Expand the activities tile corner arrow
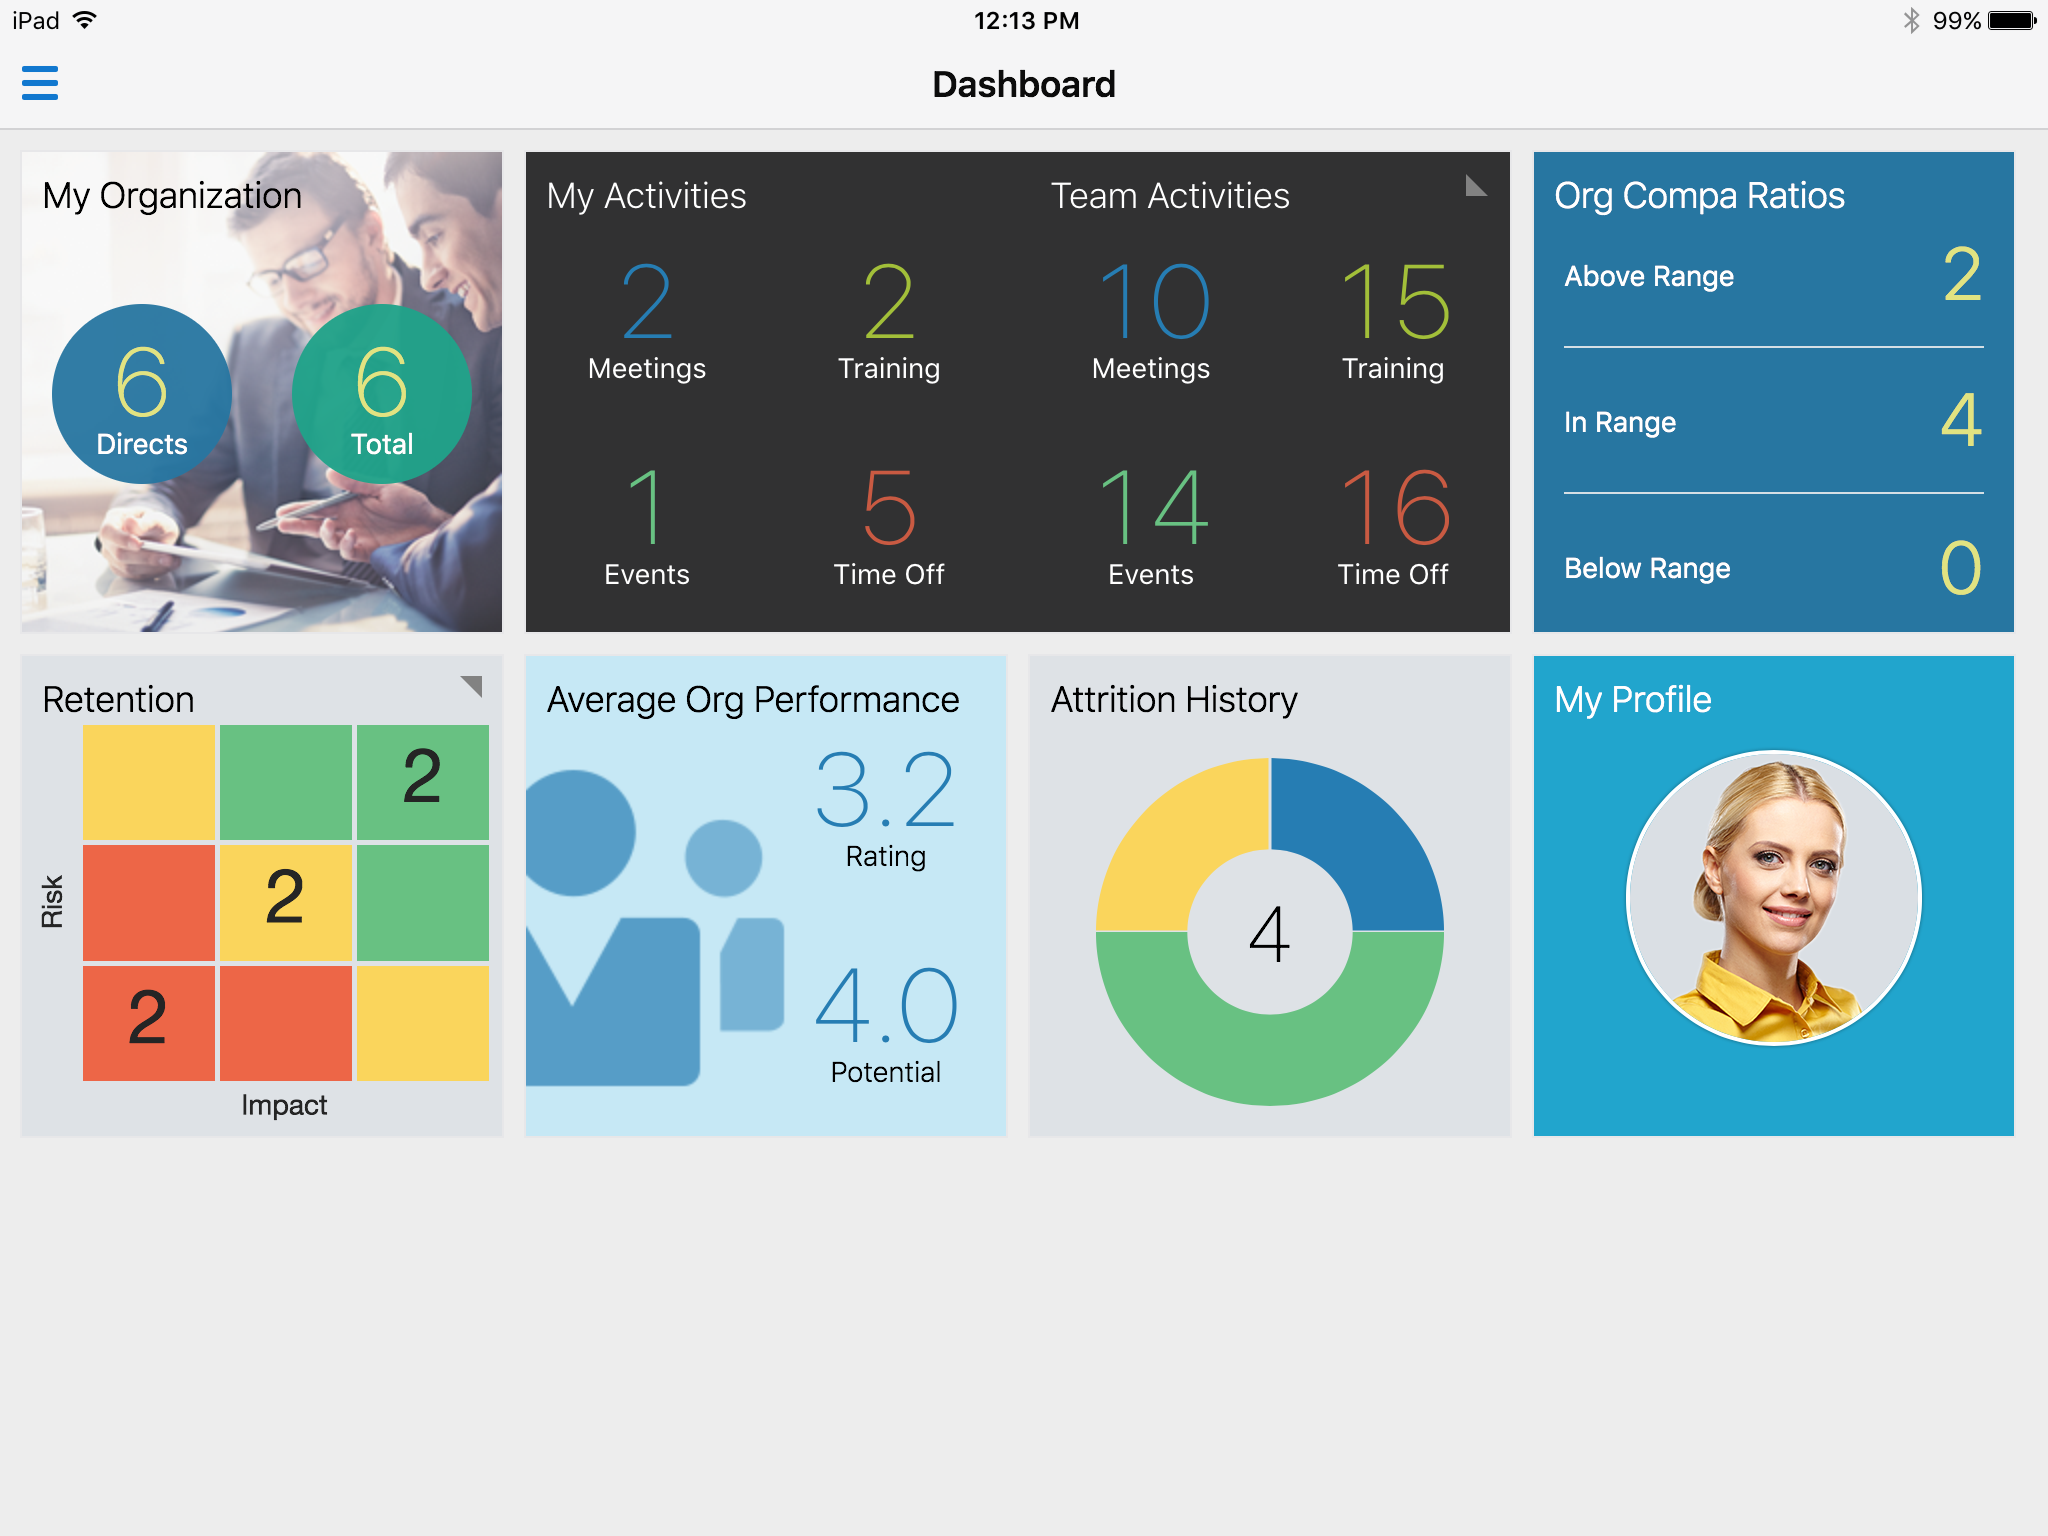Viewport: 2048px width, 1536px height. 1476,186
